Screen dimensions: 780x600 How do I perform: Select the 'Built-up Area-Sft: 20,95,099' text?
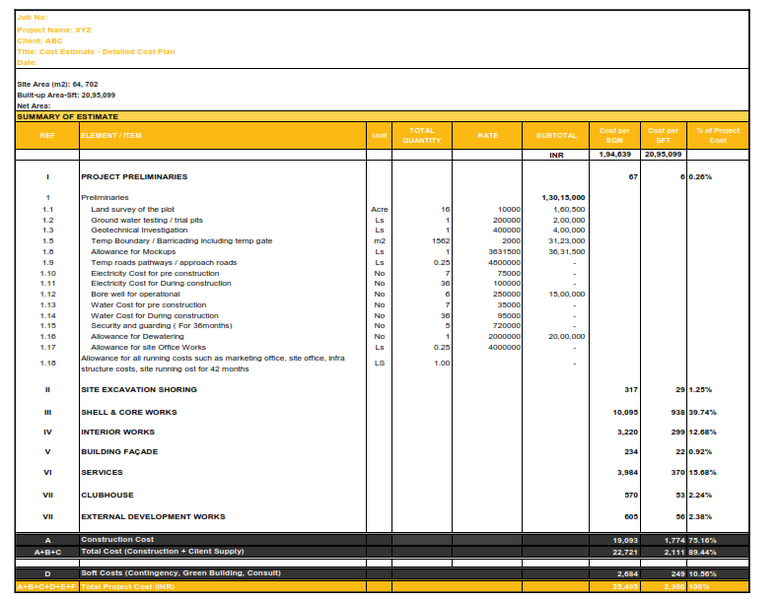click(66, 95)
